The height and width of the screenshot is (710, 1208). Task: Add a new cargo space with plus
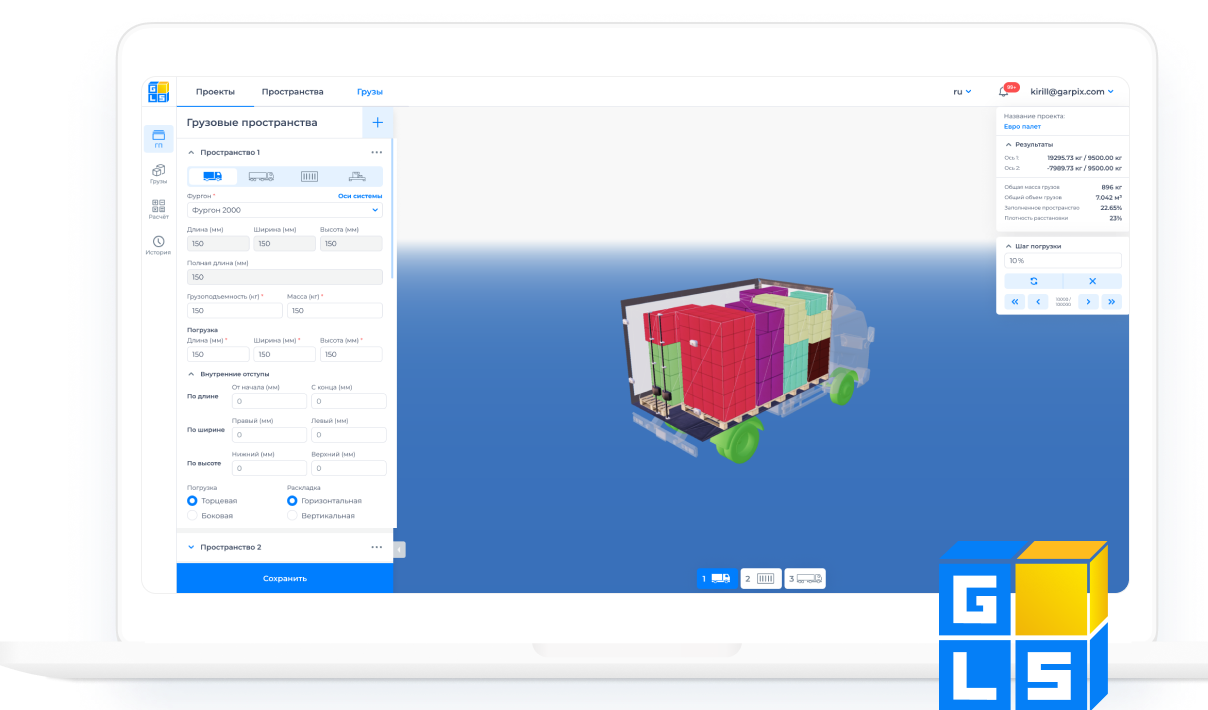pos(377,122)
